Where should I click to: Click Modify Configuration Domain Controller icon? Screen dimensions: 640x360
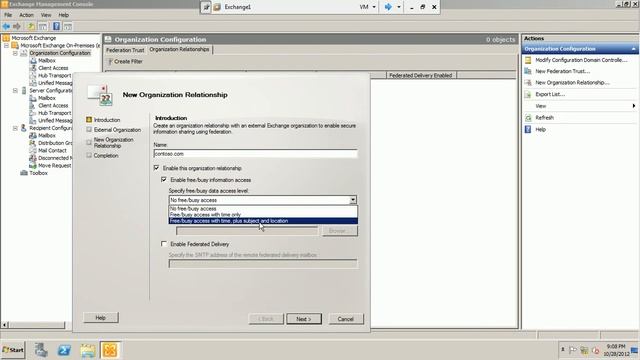pos(528,60)
